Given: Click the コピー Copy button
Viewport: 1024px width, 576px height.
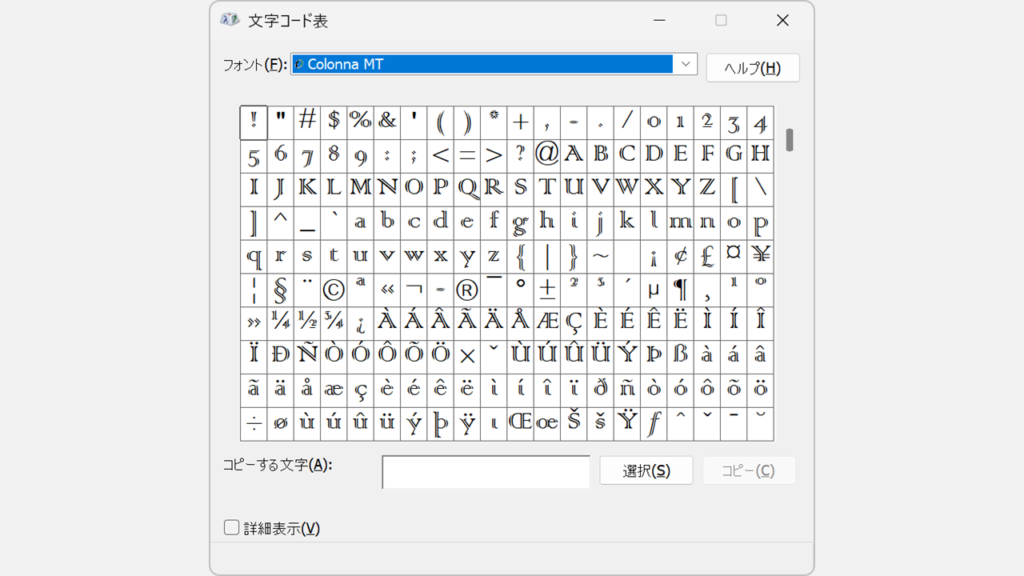Looking at the screenshot, I should coord(749,470).
